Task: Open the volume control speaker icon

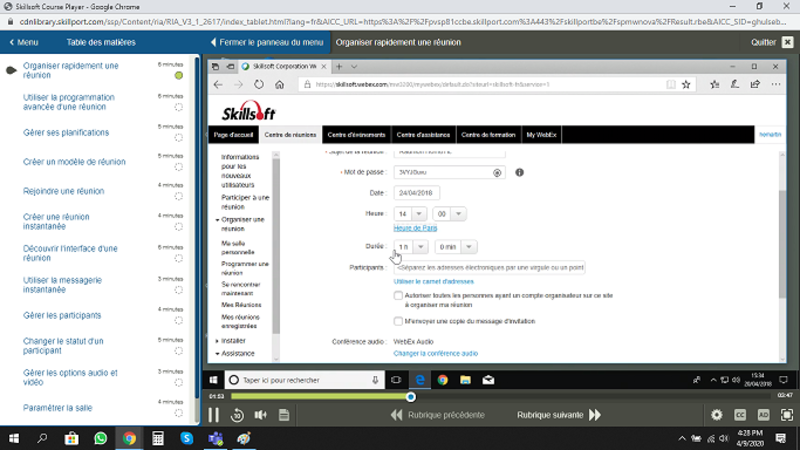Action: (x=261, y=415)
